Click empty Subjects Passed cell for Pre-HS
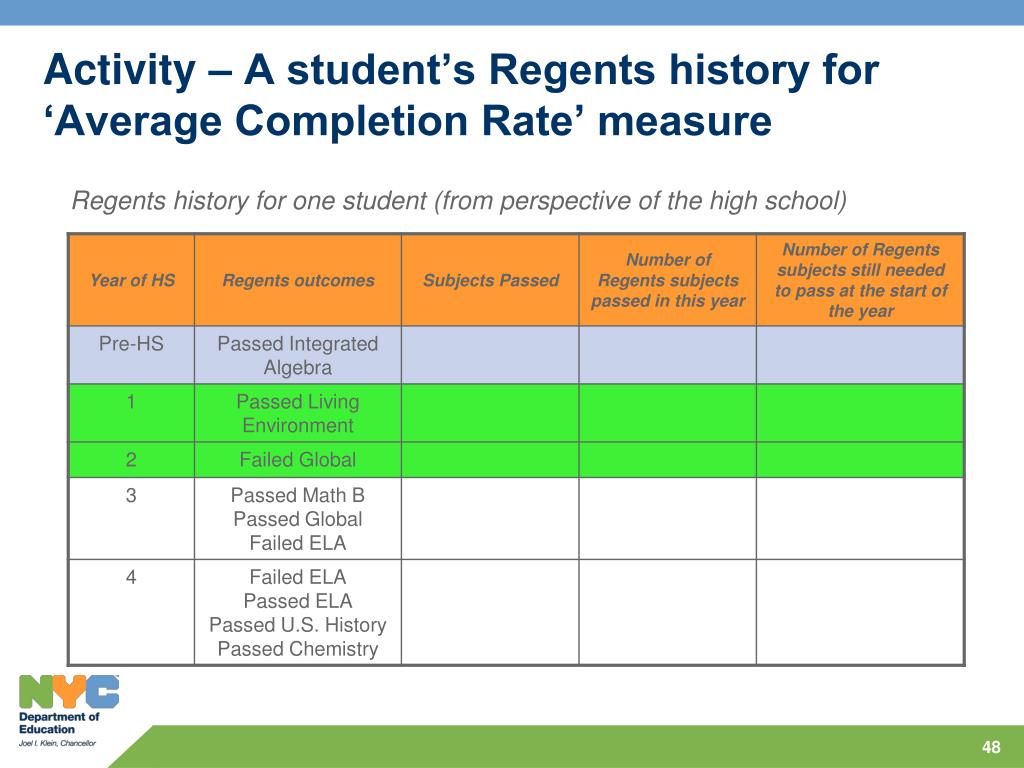 point(490,355)
